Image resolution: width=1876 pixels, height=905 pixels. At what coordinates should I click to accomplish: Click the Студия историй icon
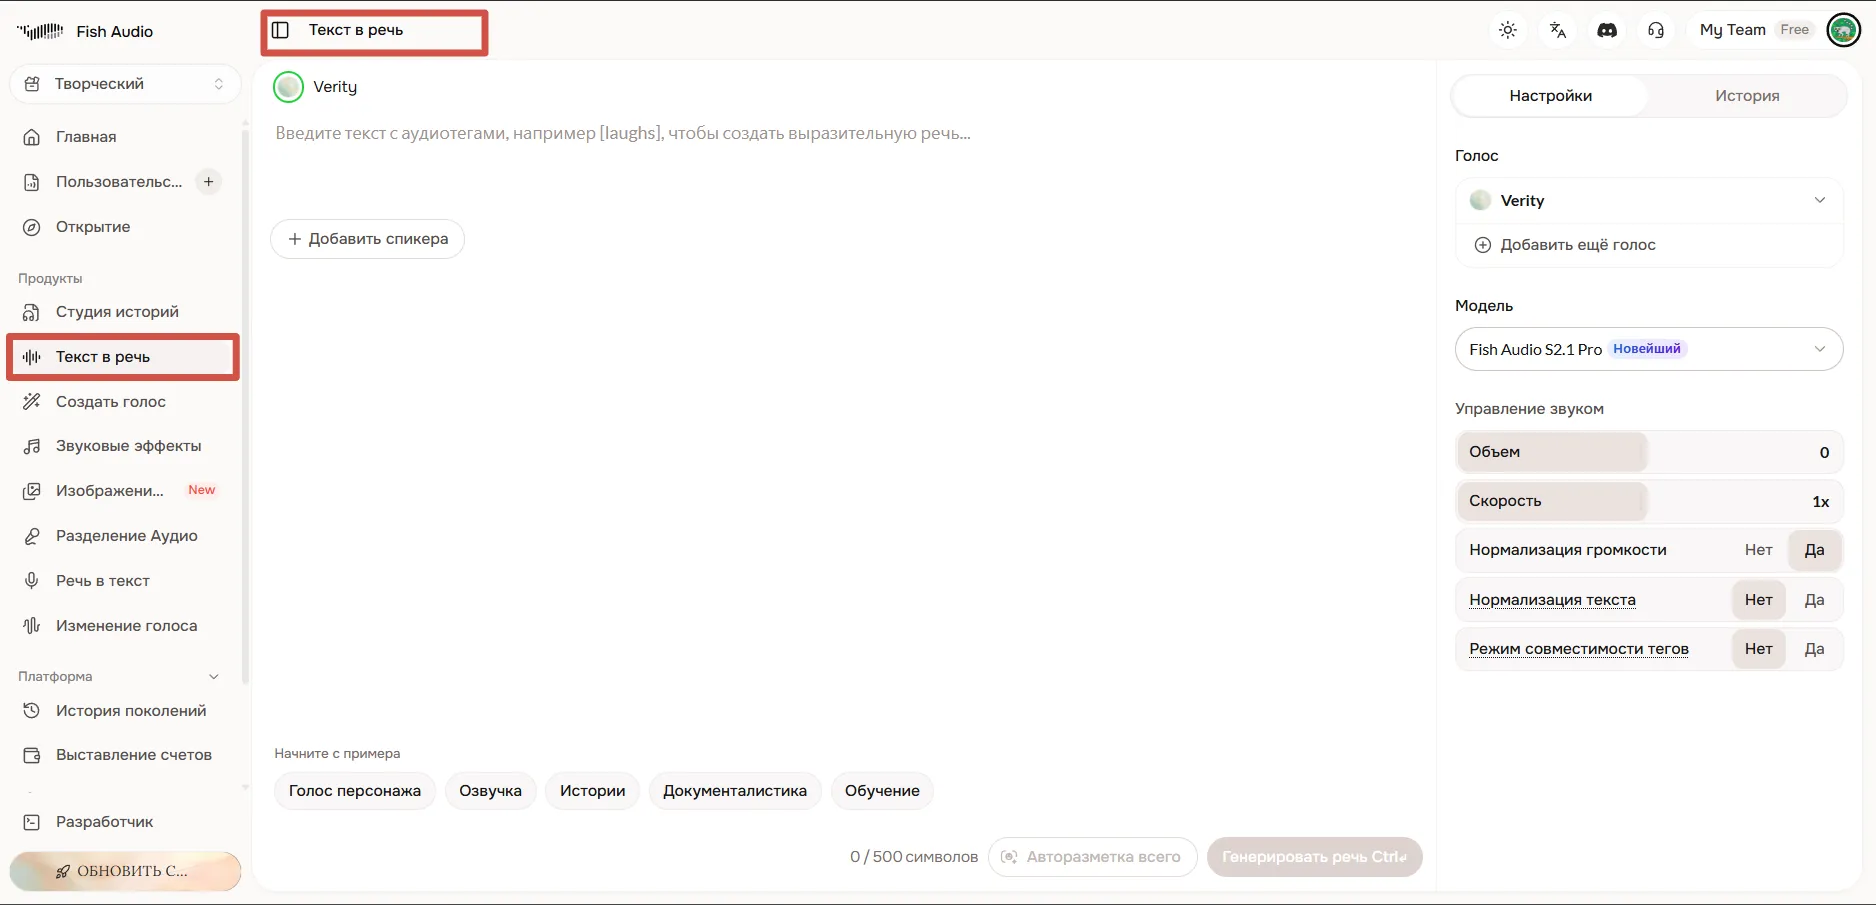tap(32, 312)
